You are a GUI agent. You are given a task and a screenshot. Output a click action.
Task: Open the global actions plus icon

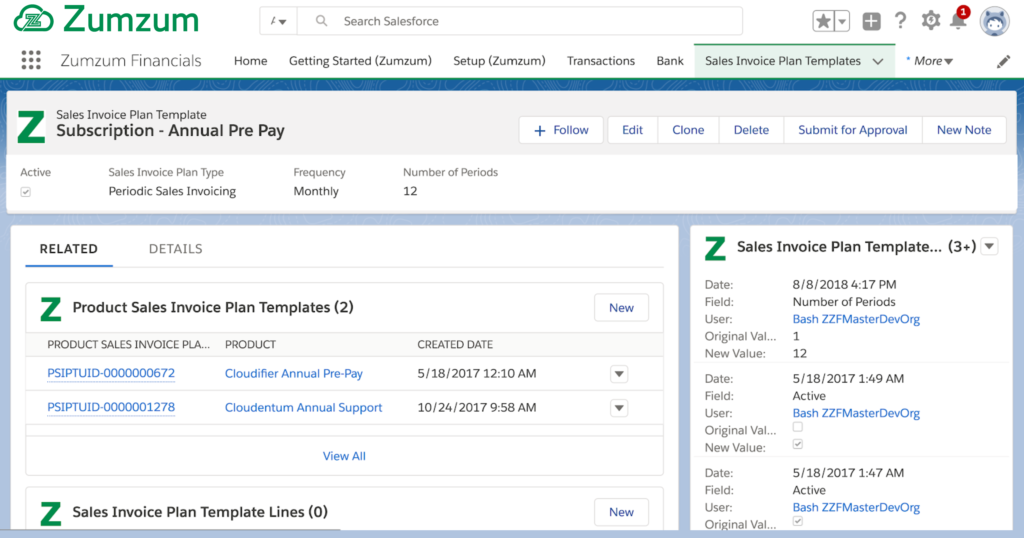point(871,22)
